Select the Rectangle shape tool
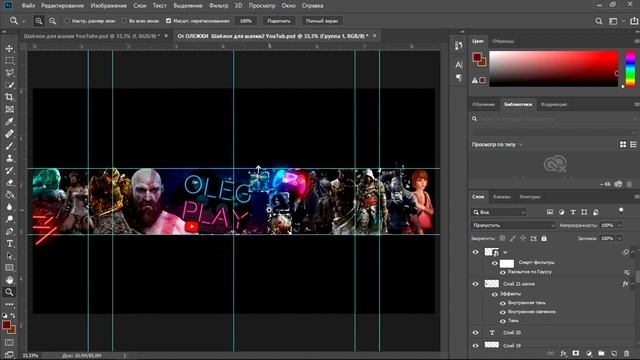The image size is (640, 360). (x=9, y=268)
